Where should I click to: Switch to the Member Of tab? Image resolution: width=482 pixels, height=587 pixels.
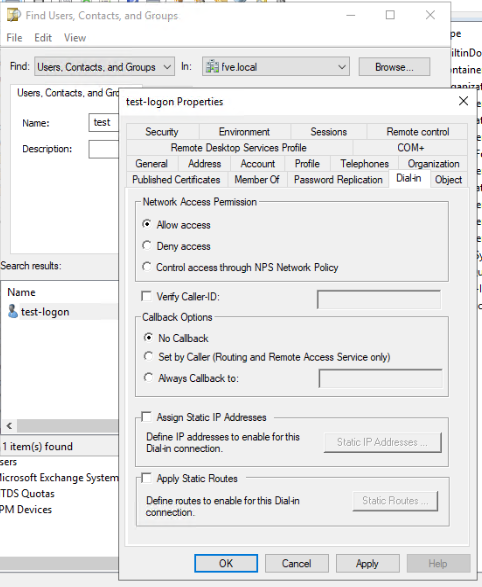[x=257, y=180]
